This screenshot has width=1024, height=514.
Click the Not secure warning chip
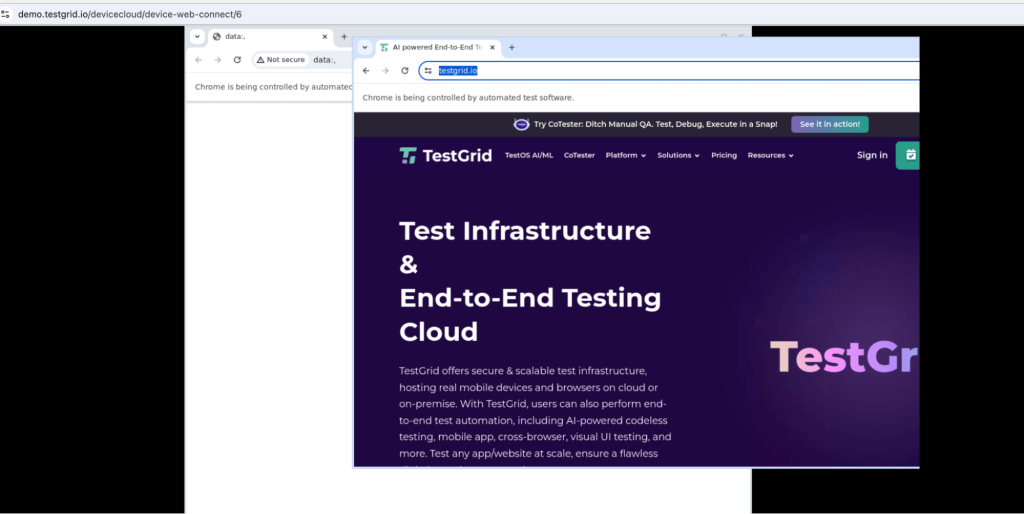click(280, 60)
